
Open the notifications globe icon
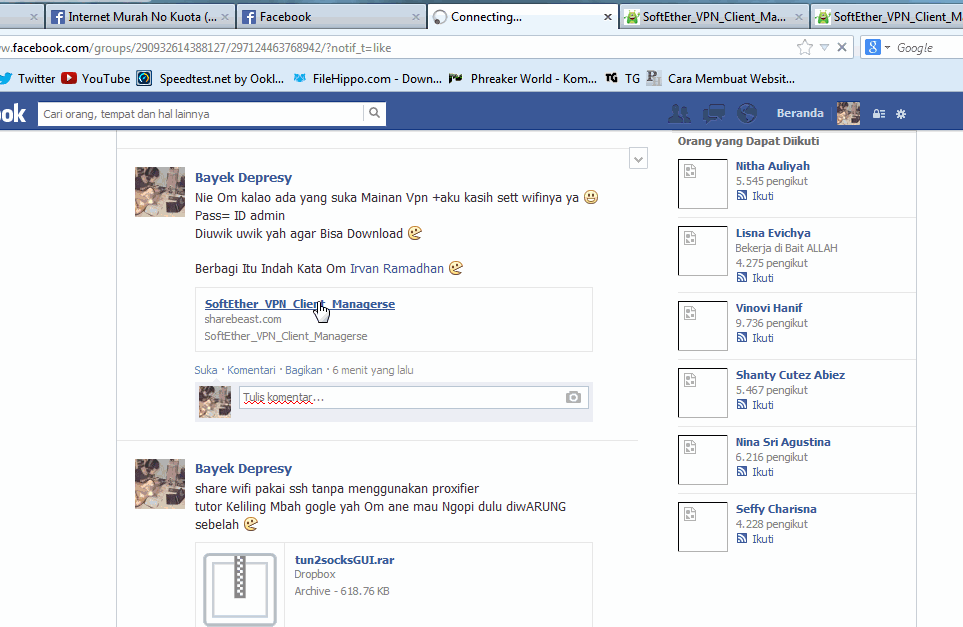[x=747, y=114]
